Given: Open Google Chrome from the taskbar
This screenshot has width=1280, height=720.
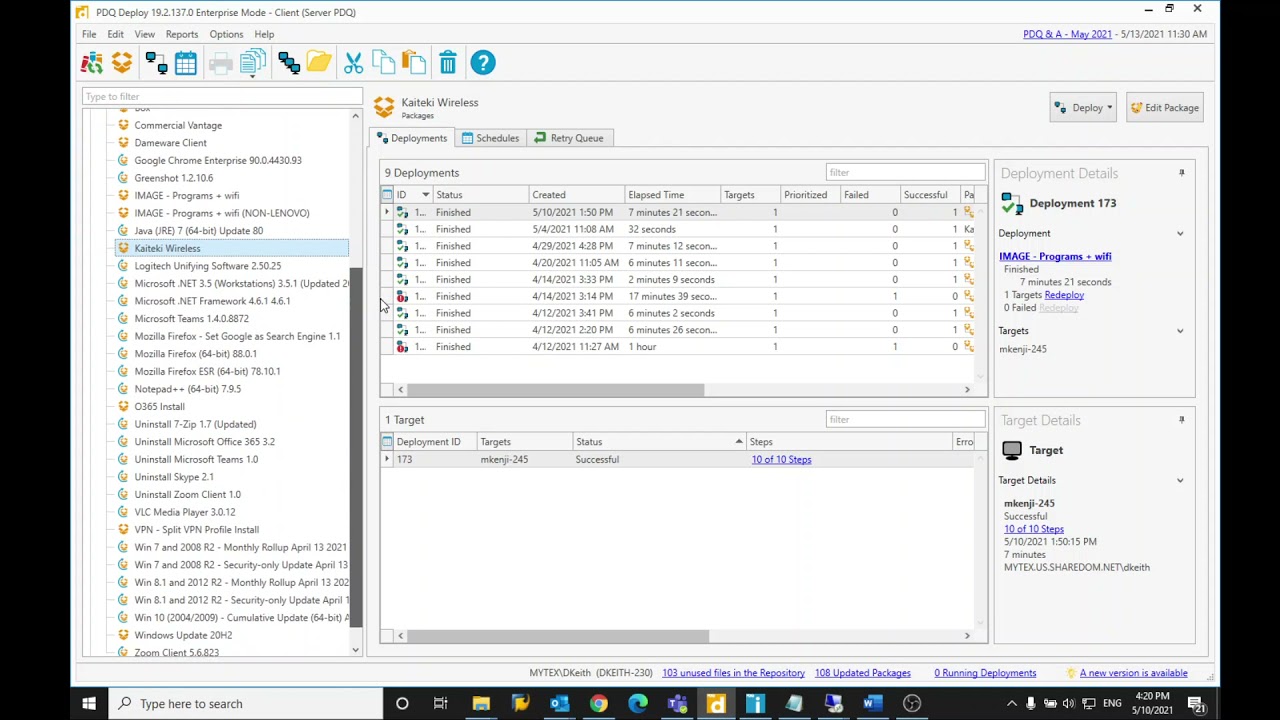Looking at the screenshot, I should click(598, 704).
